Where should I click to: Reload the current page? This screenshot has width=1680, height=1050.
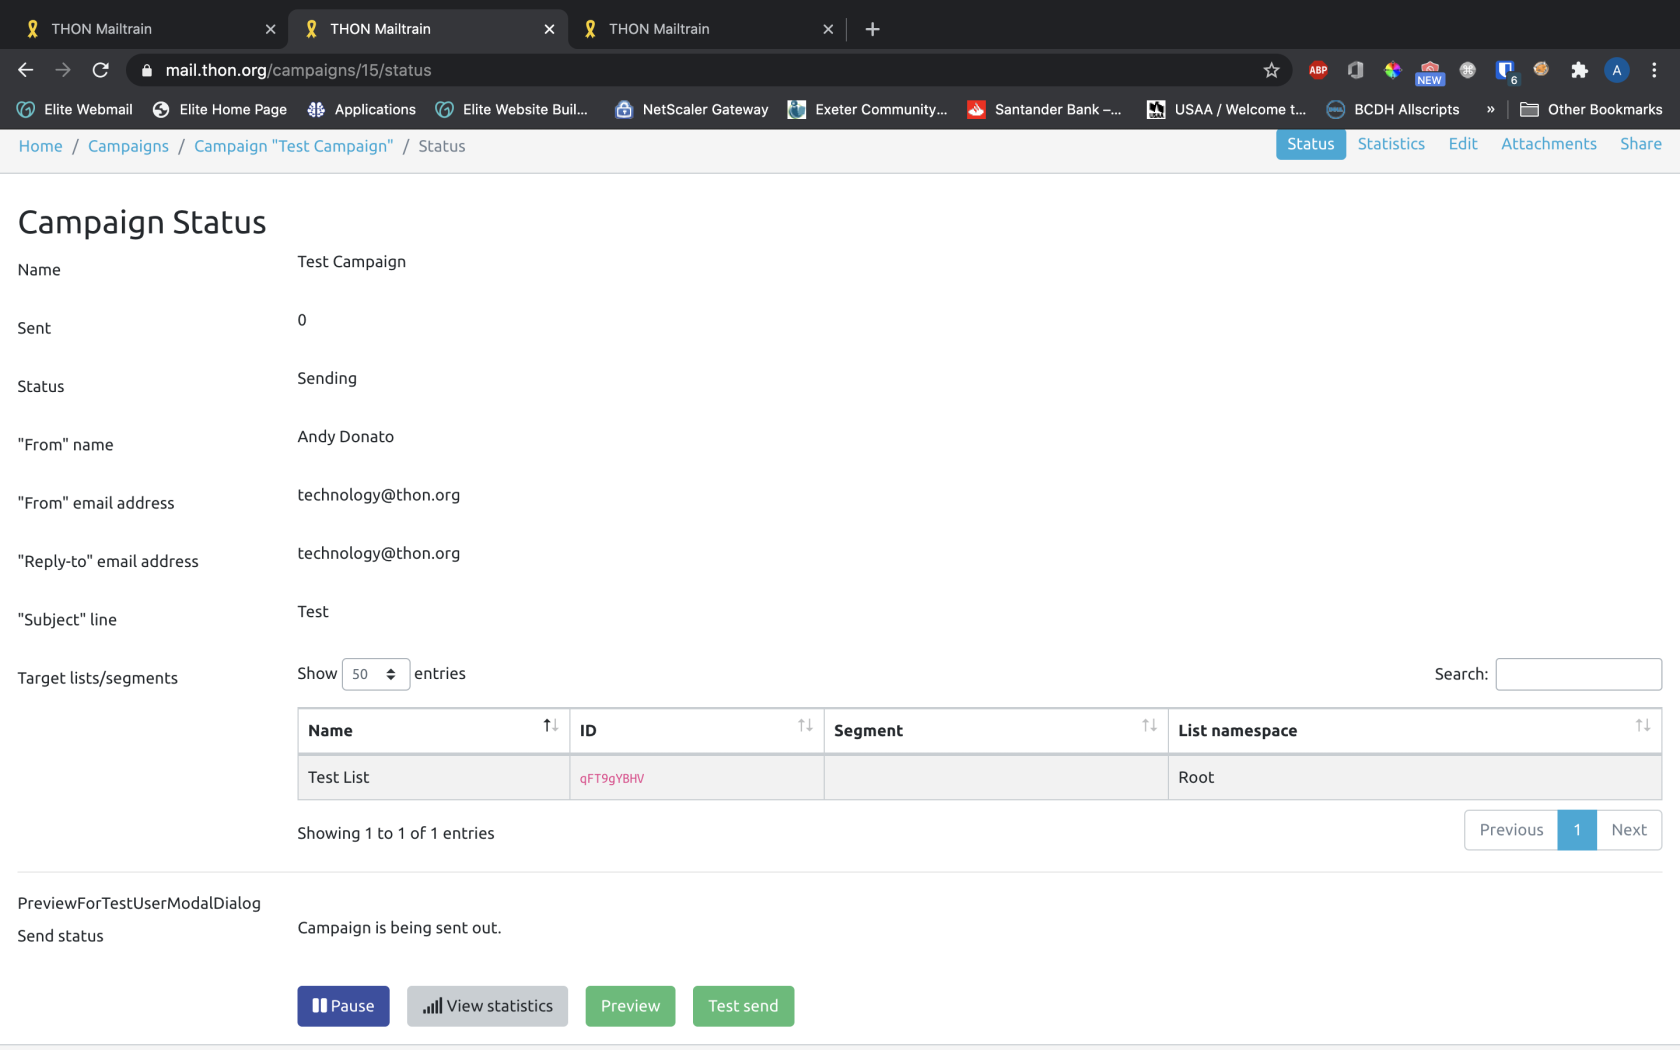(x=100, y=70)
